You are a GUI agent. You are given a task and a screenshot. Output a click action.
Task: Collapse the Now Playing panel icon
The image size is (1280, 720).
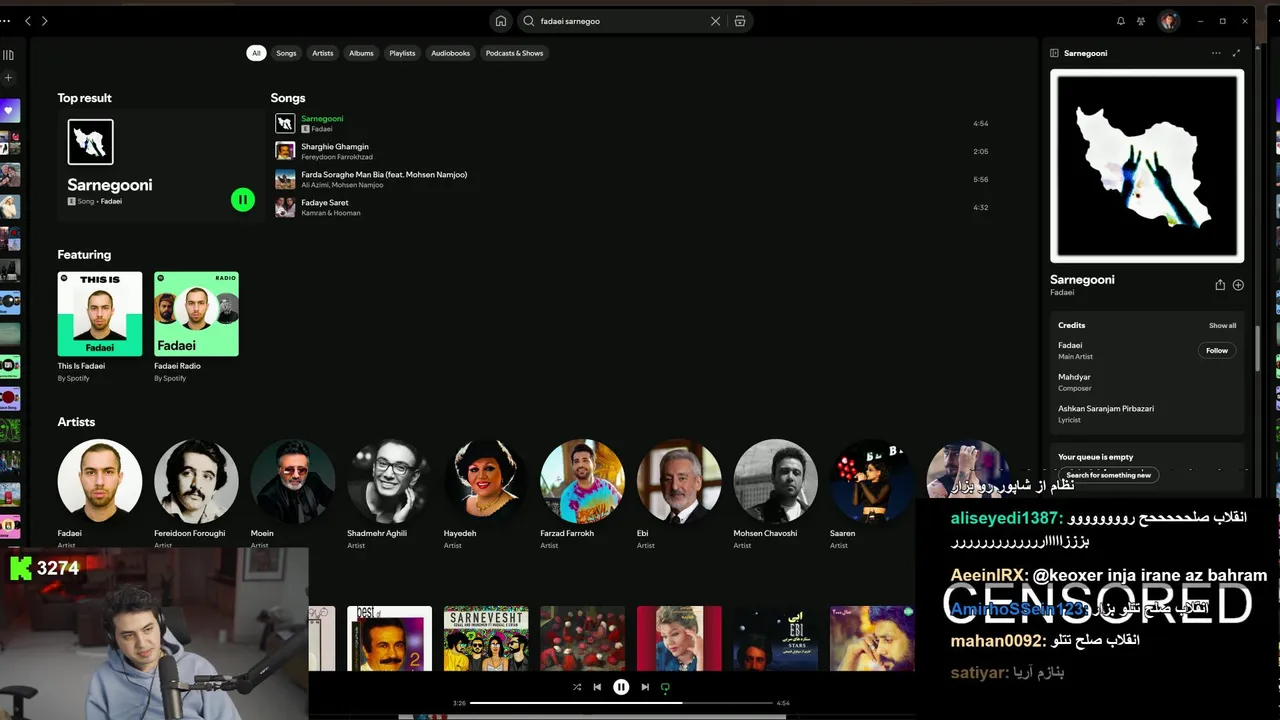coord(1054,53)
